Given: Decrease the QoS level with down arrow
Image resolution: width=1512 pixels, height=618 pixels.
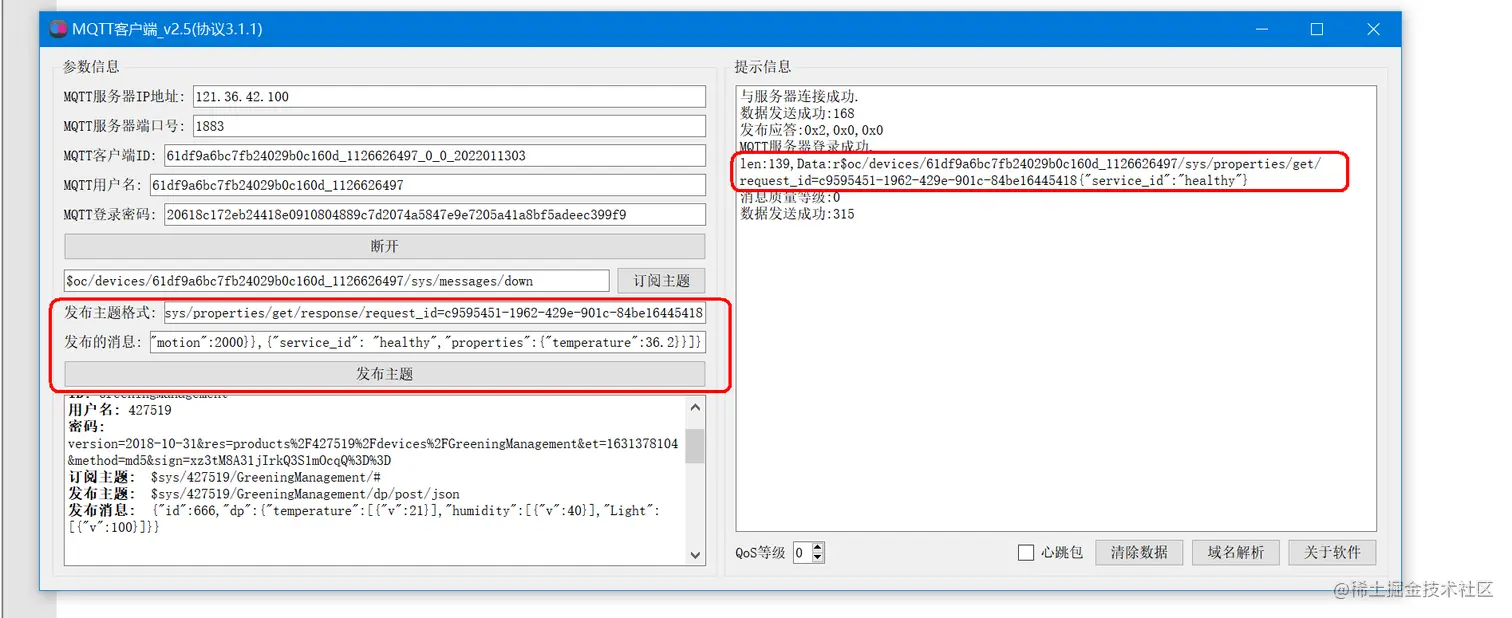Looking at the screenshot, I should pyautogui.click(x=818, y=557).
